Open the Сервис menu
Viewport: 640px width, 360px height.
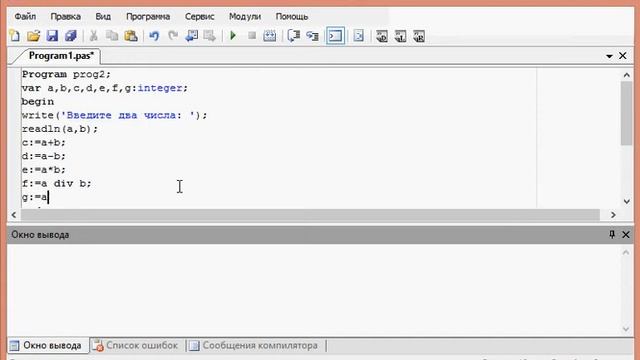[200, 17]
